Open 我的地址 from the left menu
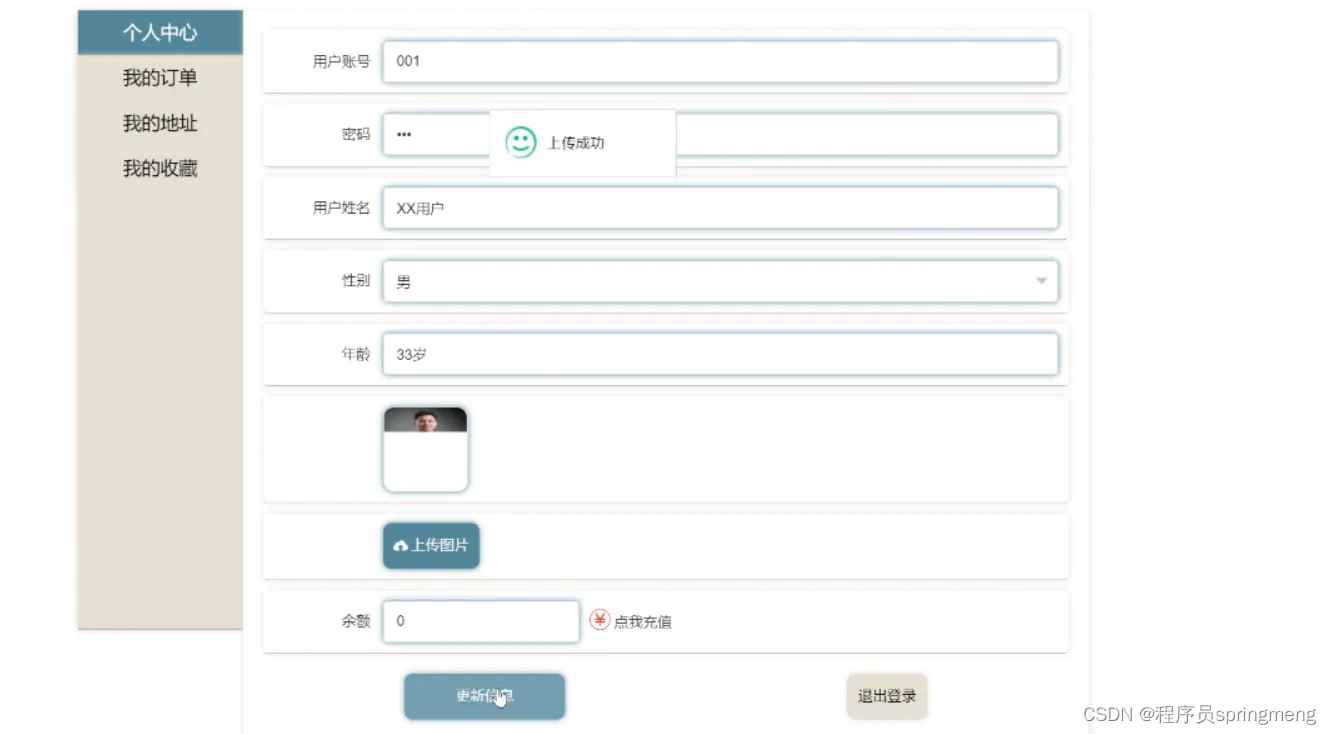 click(x=161, y=122)
